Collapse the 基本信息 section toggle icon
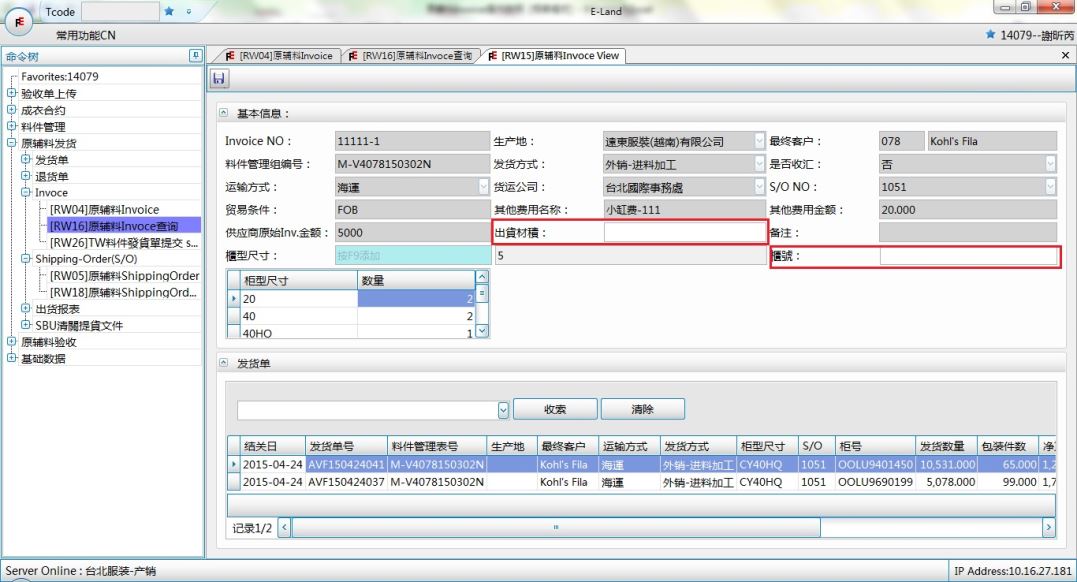Image resolution: width=1077 pixels, height=582 pixels. (224, 114)
